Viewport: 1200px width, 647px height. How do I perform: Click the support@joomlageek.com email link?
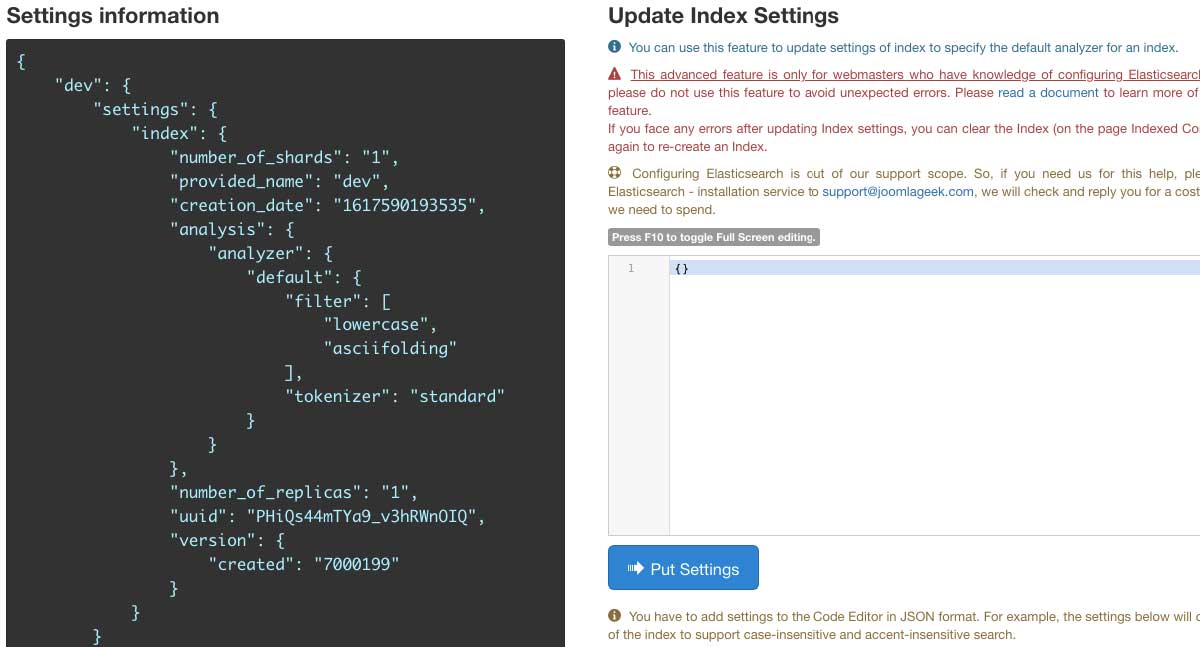pyautogui.click(x=897, y=191)
